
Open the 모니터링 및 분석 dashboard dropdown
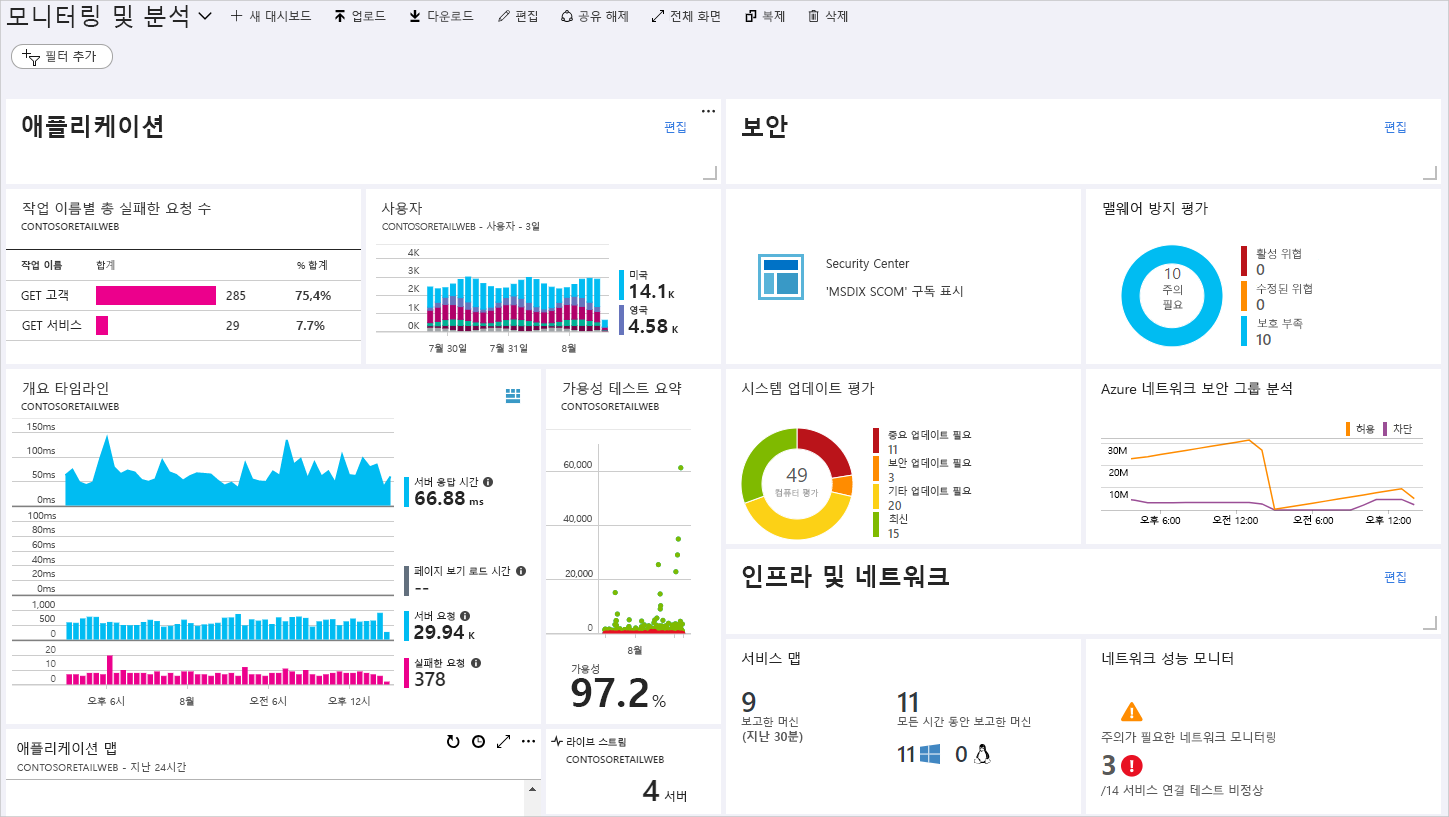point(205,17)
